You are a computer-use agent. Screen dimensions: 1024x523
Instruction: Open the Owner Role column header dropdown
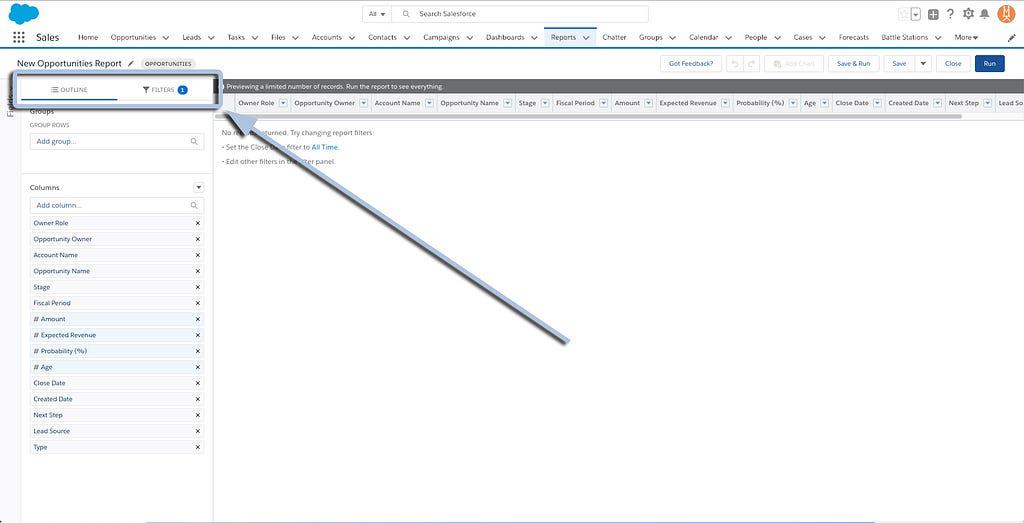283,103
